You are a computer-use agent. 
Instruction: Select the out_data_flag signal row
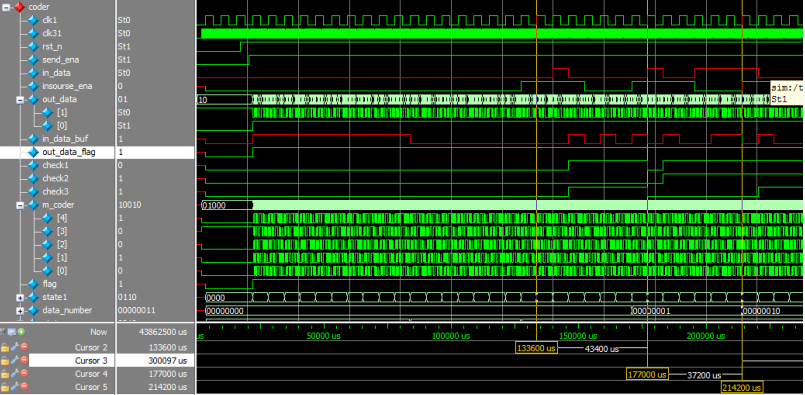pyautogui.click(x=97, y=152)
